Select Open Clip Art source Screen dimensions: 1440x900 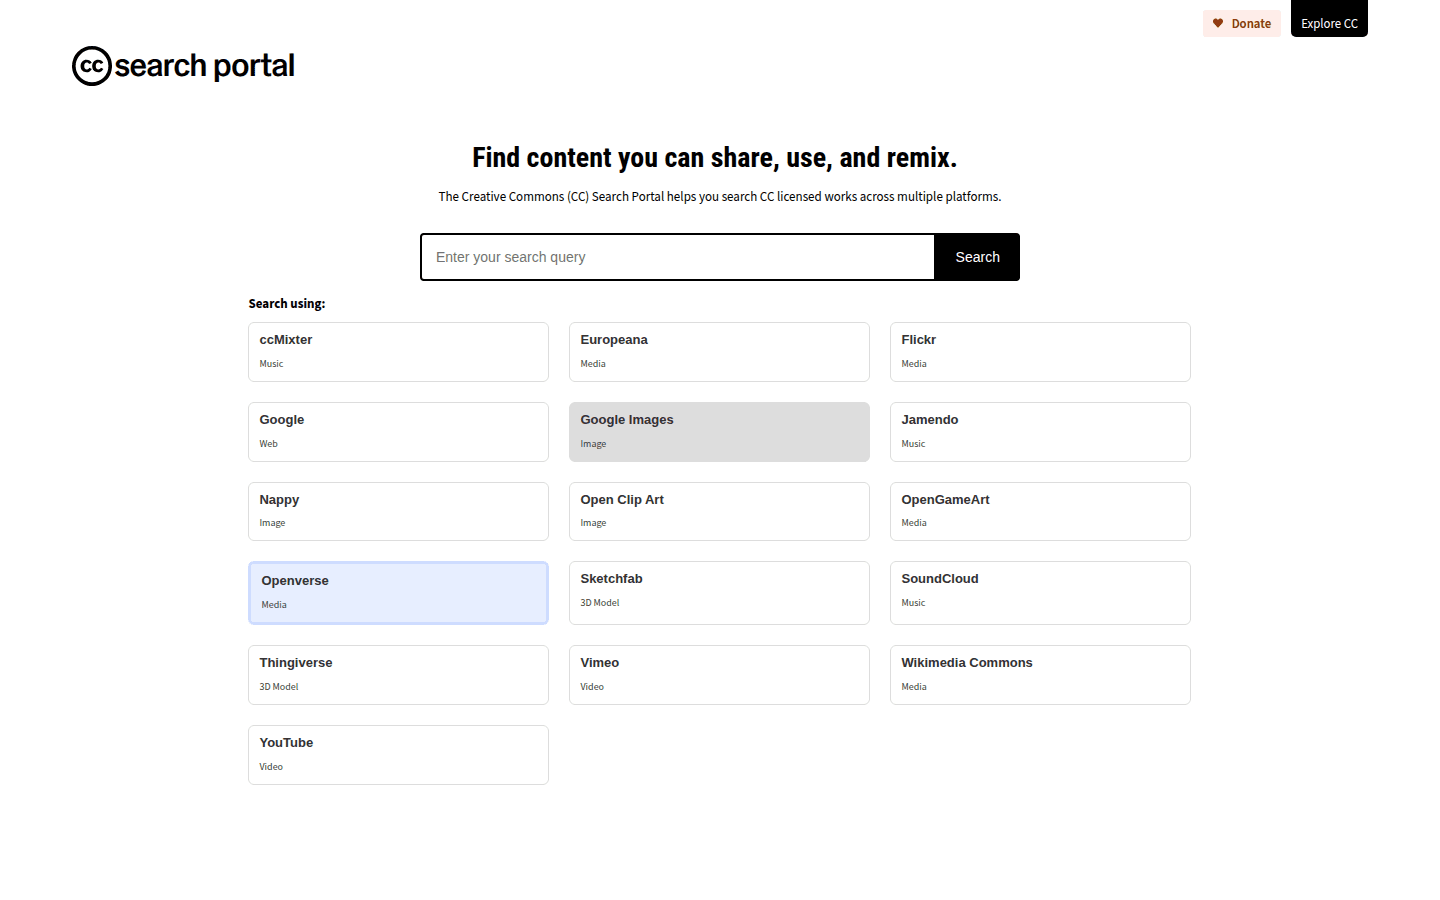point(719,511)
